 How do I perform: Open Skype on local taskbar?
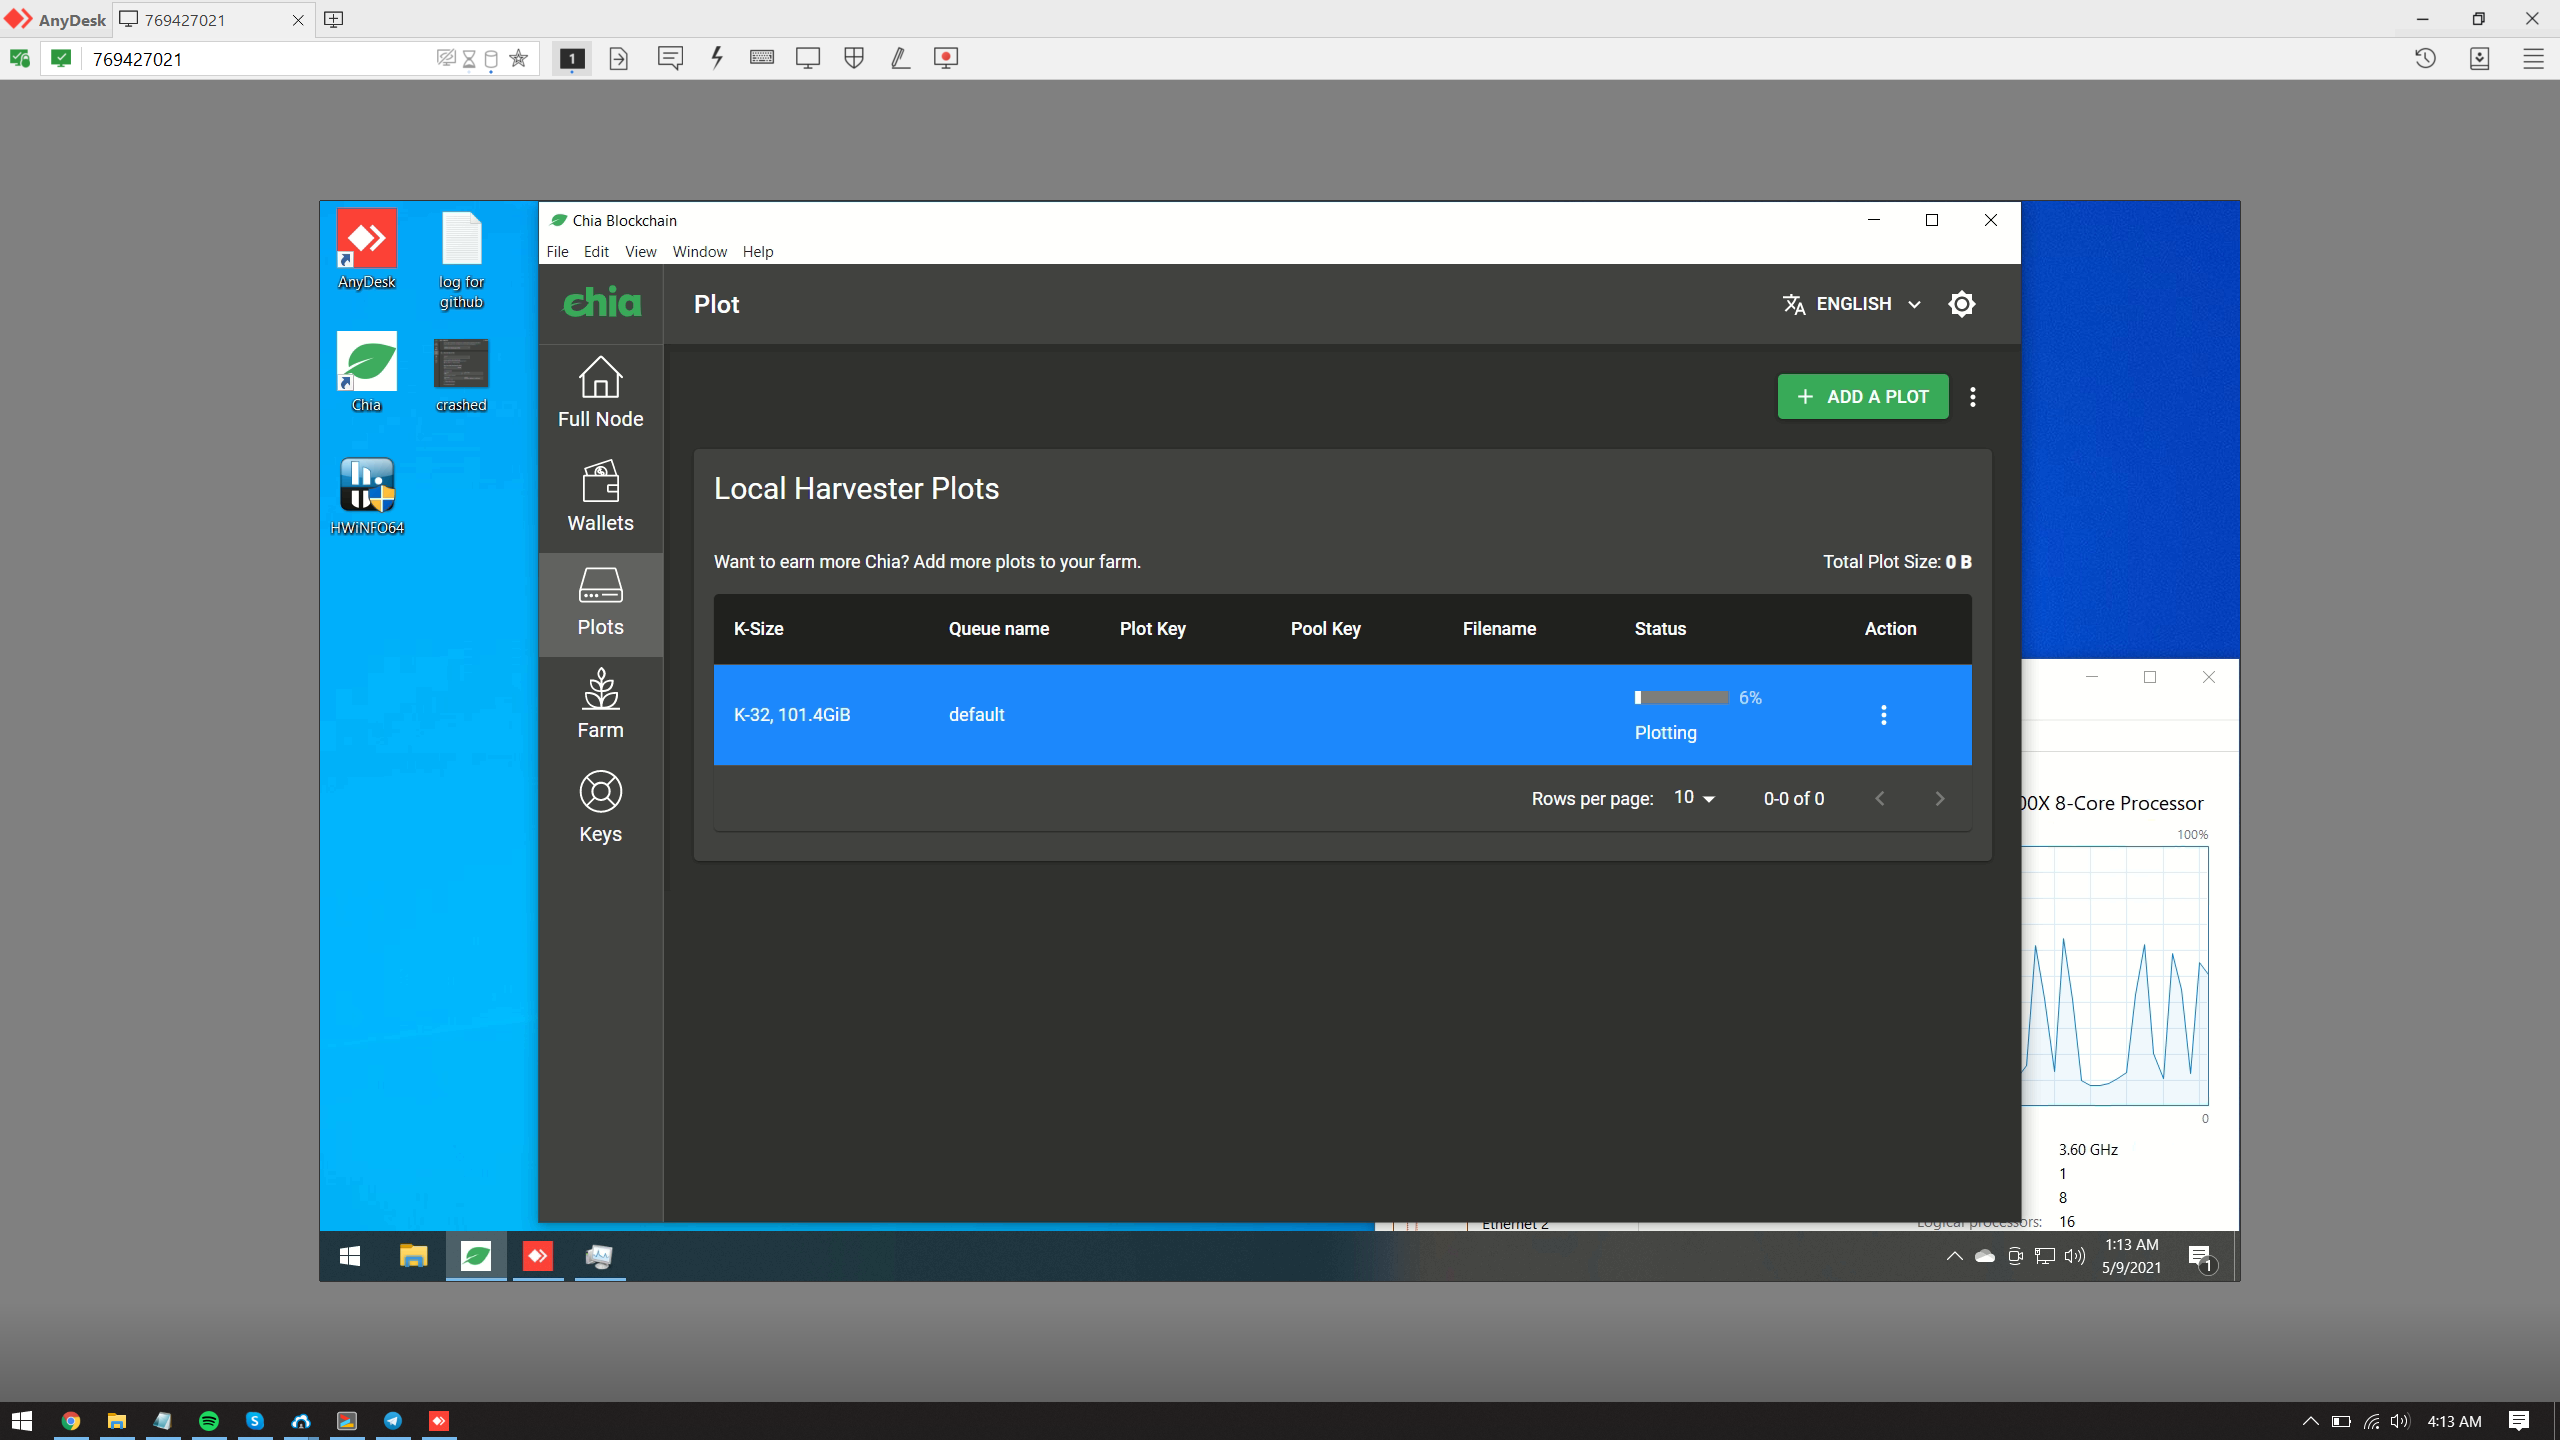click(254, 1420)
